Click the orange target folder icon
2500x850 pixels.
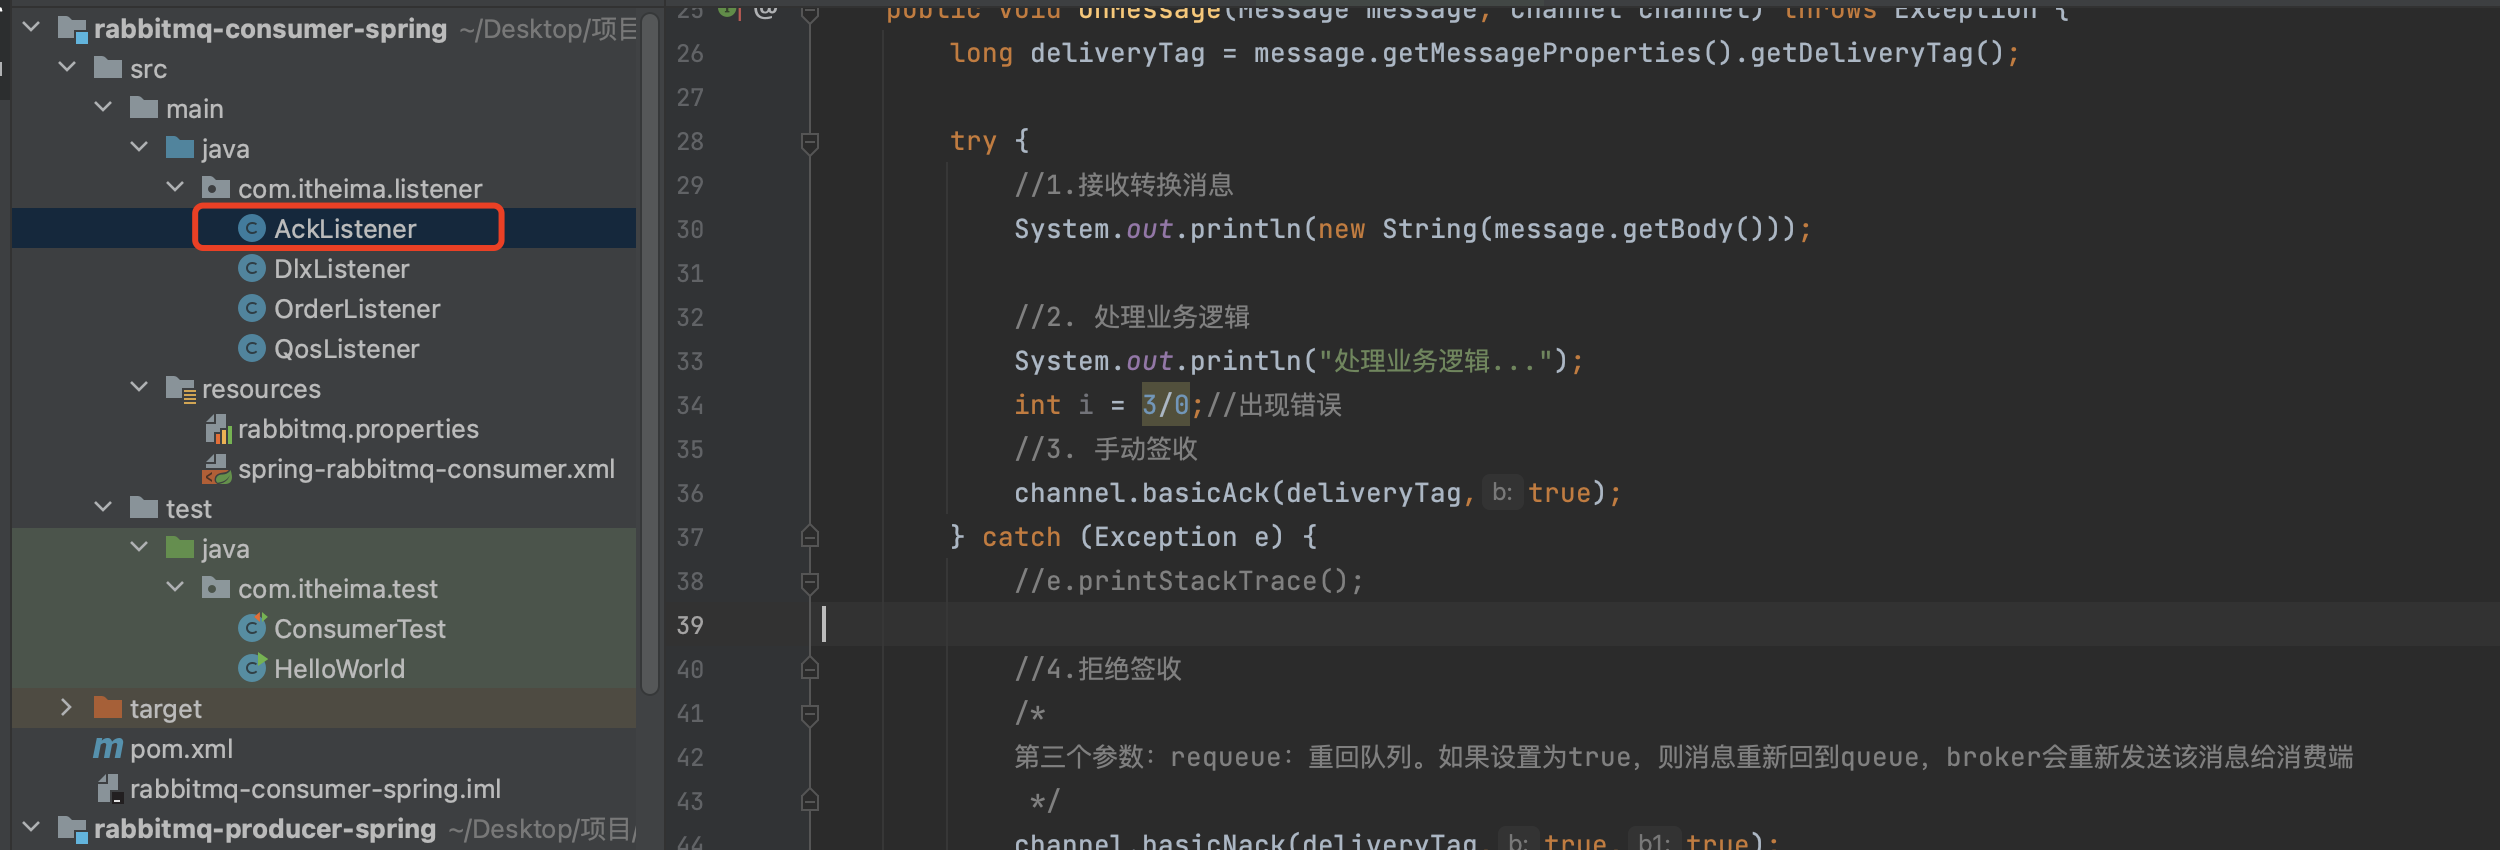pyautogui.click(x=108, y=708)
